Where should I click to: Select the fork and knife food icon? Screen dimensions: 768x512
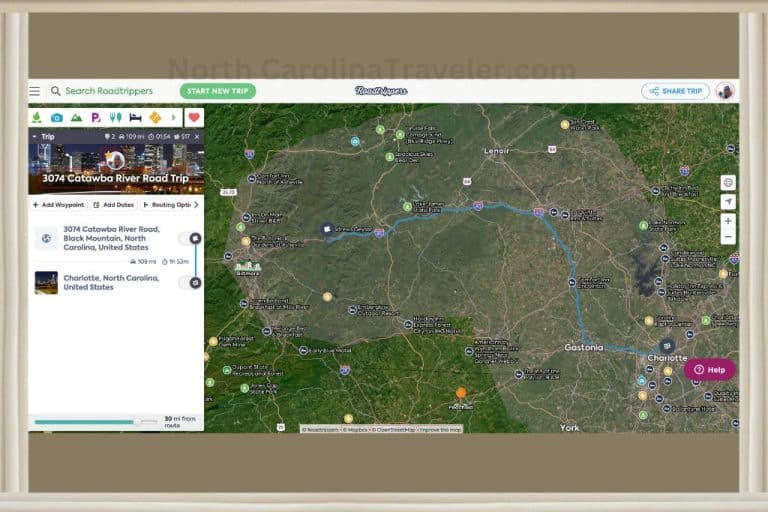tap(116, 118)
